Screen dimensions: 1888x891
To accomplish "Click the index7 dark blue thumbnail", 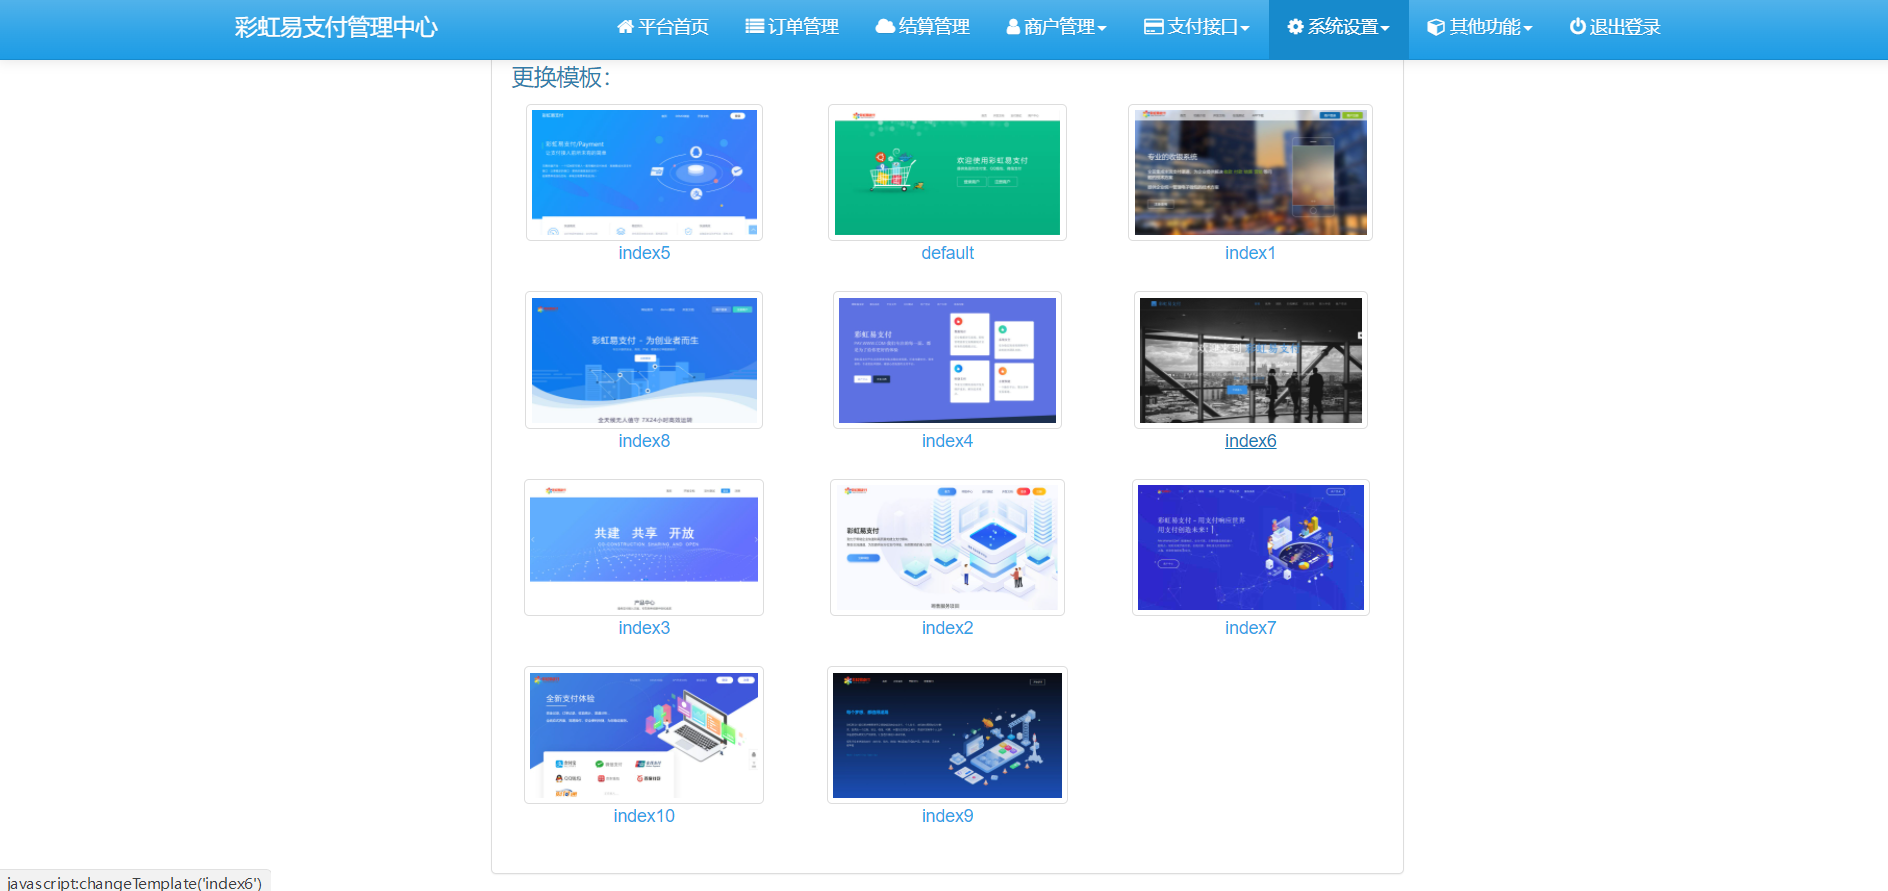I will coord(1250,547).
